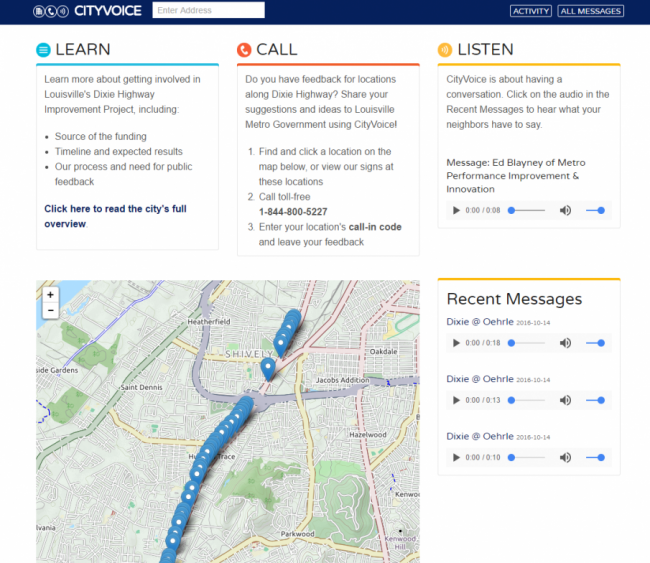The image size is (650, 563).
Task: Mute the 0:10 Dixie @ Oehrle audio
Action: (x=565, y=457)
